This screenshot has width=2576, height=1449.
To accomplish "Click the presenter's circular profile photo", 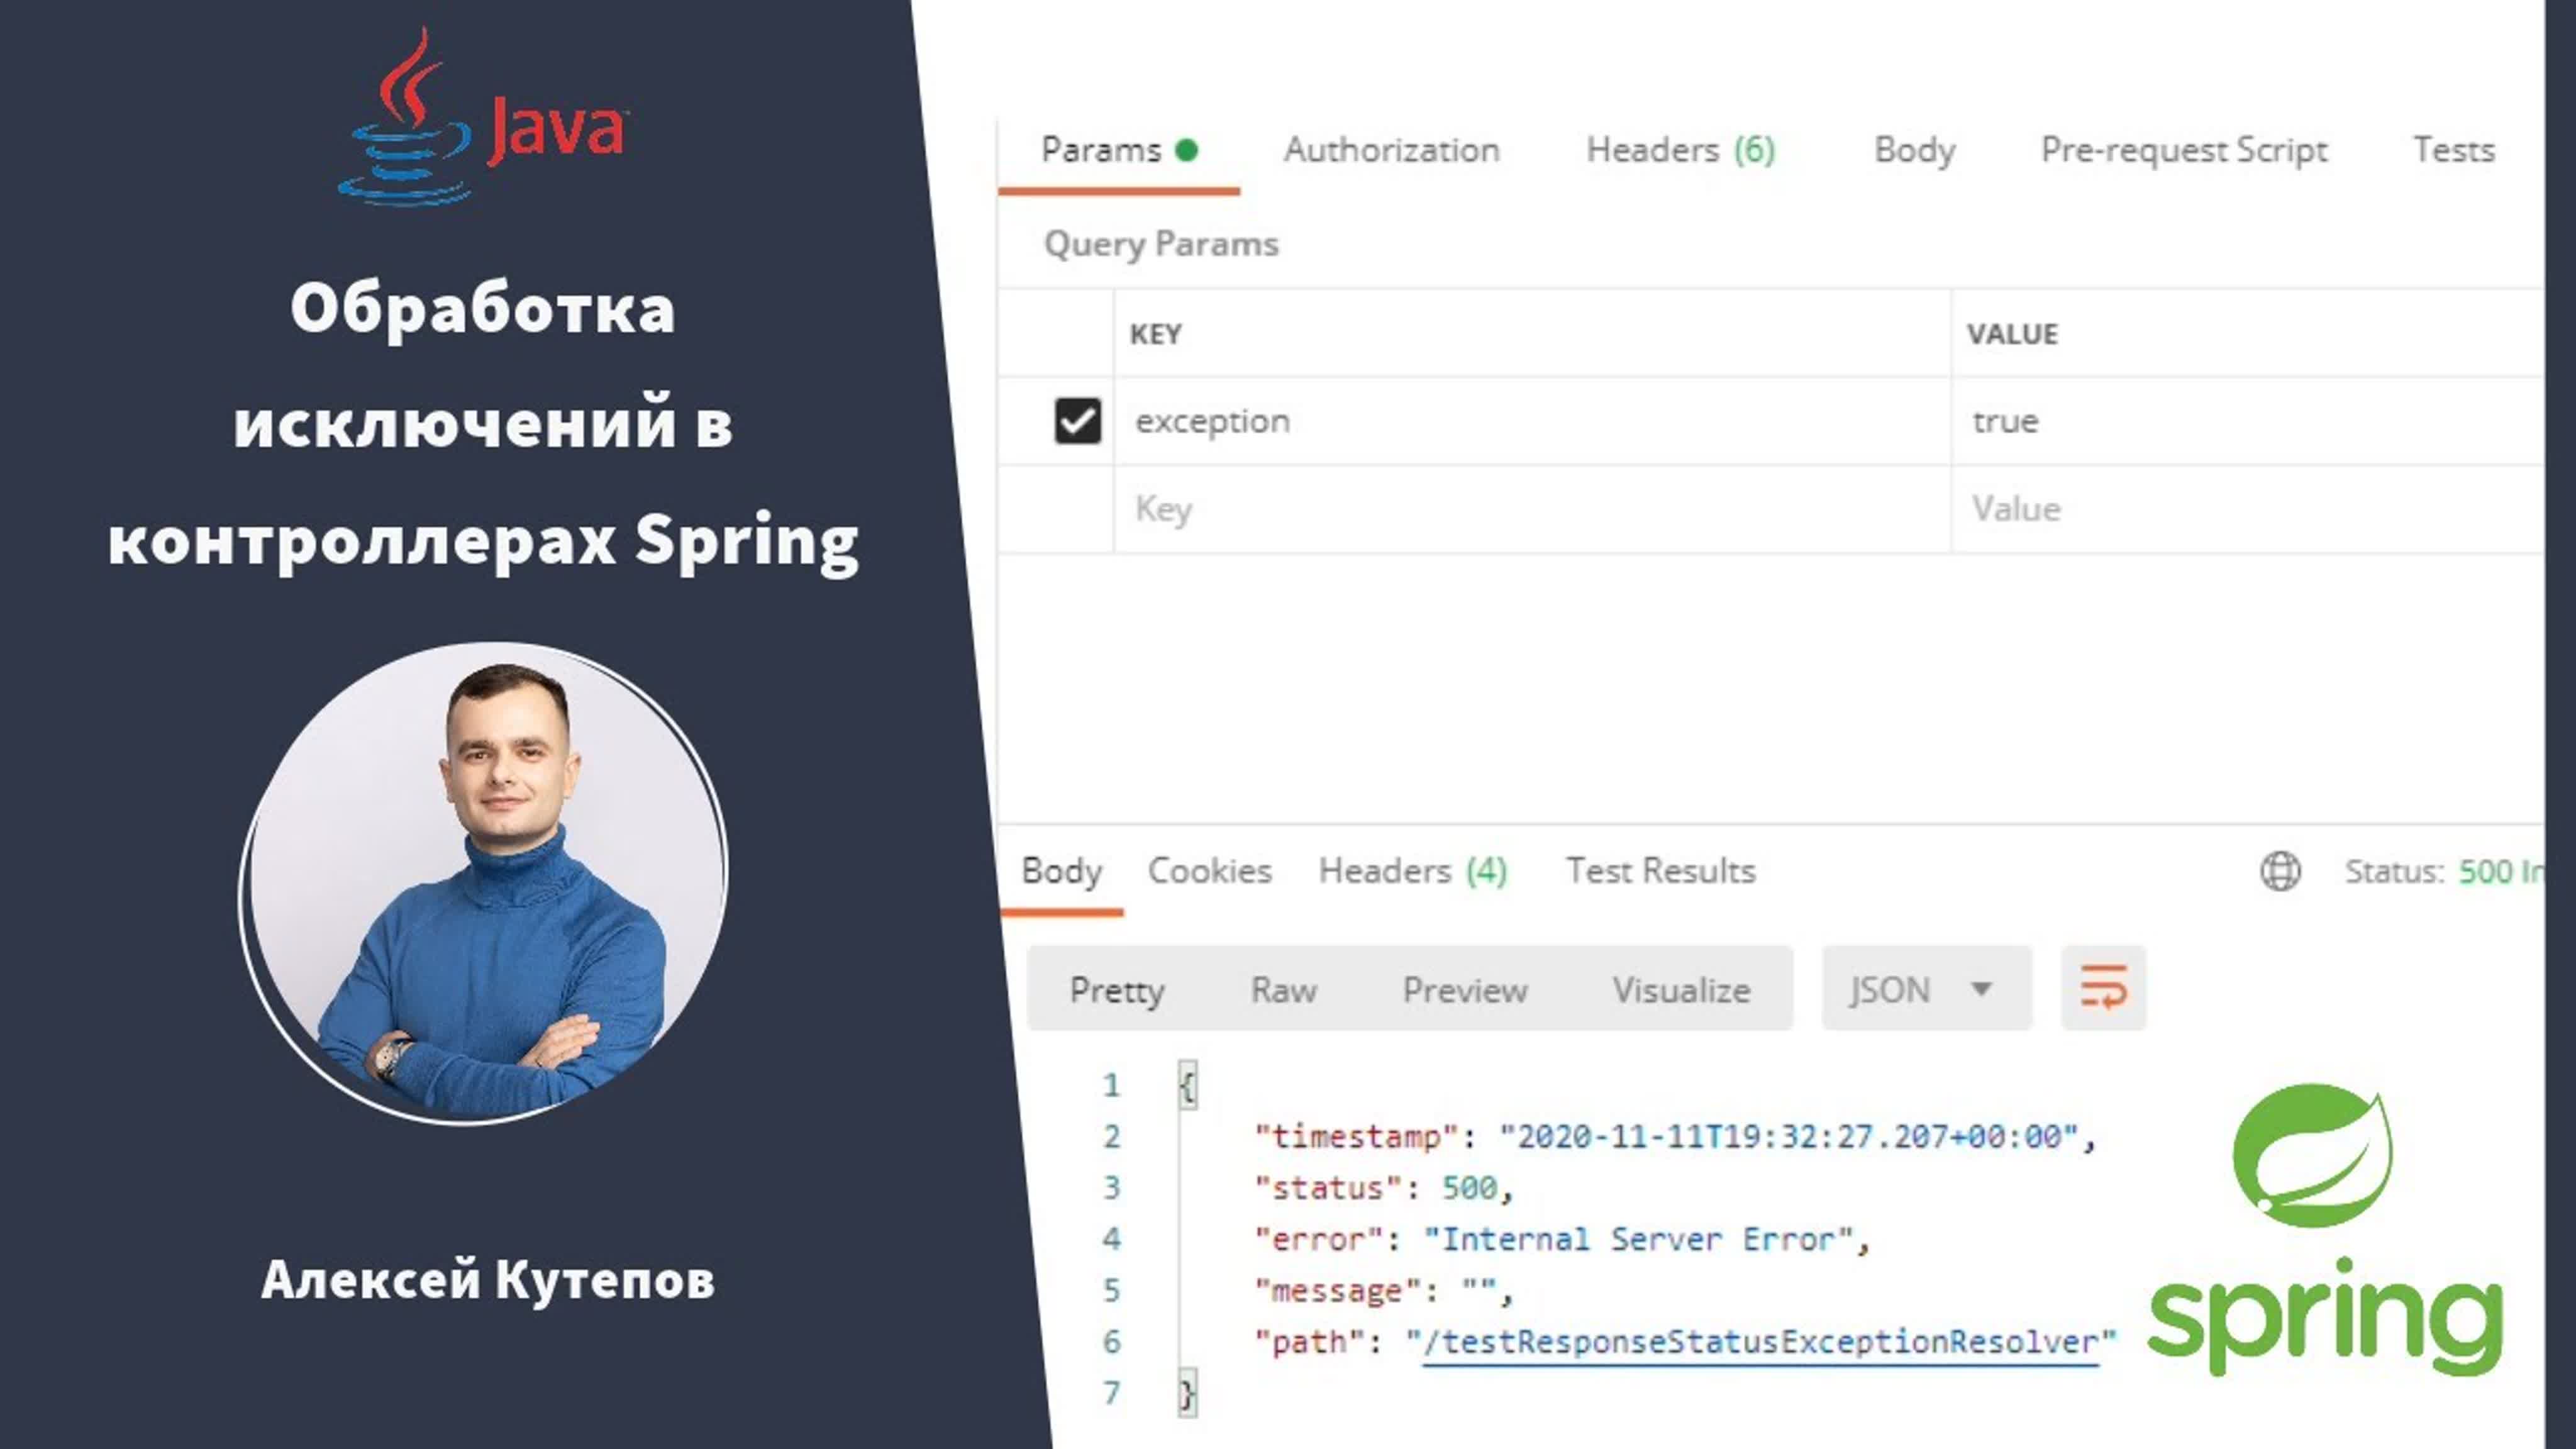I will click(x=484, y=884).
